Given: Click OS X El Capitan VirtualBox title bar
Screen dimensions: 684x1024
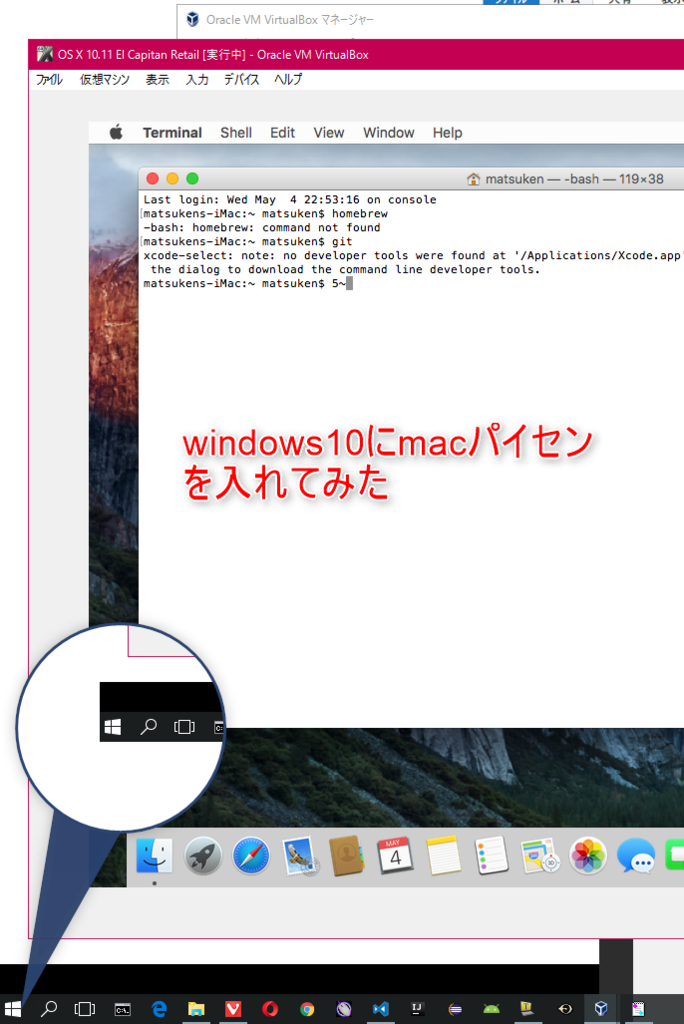Looking at the screenshot, I should click(x=356, y=54).
